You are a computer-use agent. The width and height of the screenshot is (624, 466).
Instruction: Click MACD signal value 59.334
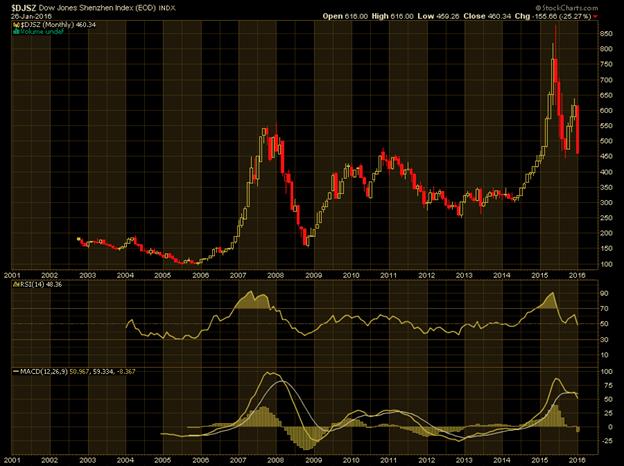[x=103, y=372]
